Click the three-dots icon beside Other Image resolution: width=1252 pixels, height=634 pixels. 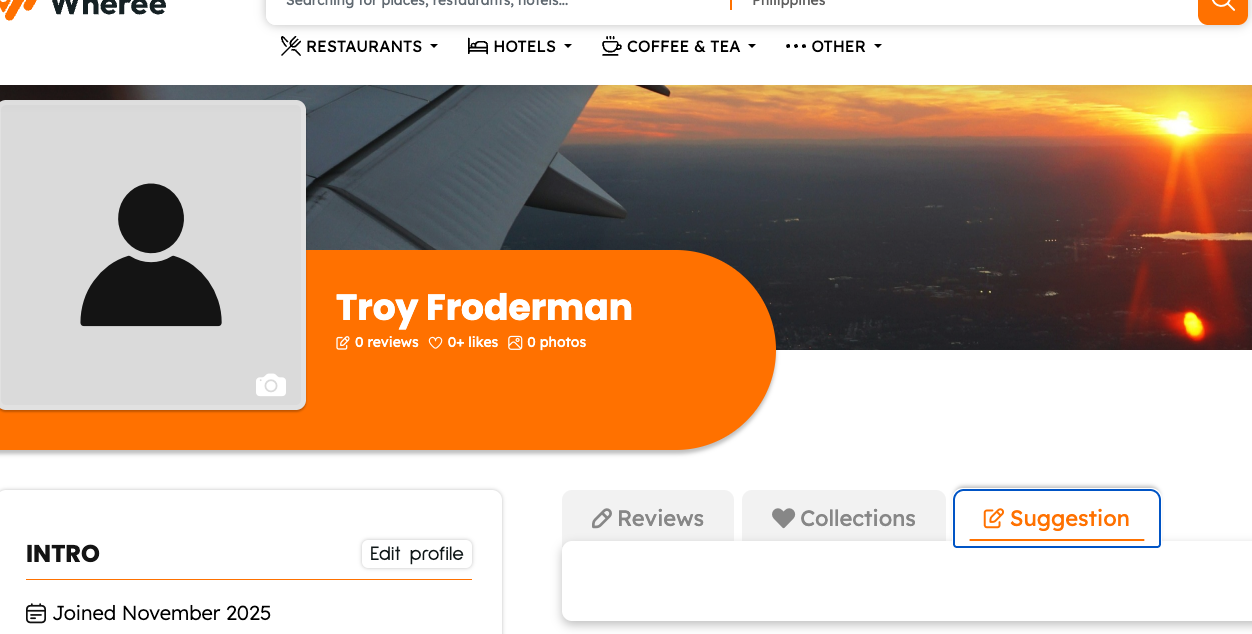(x=796, y=46)
